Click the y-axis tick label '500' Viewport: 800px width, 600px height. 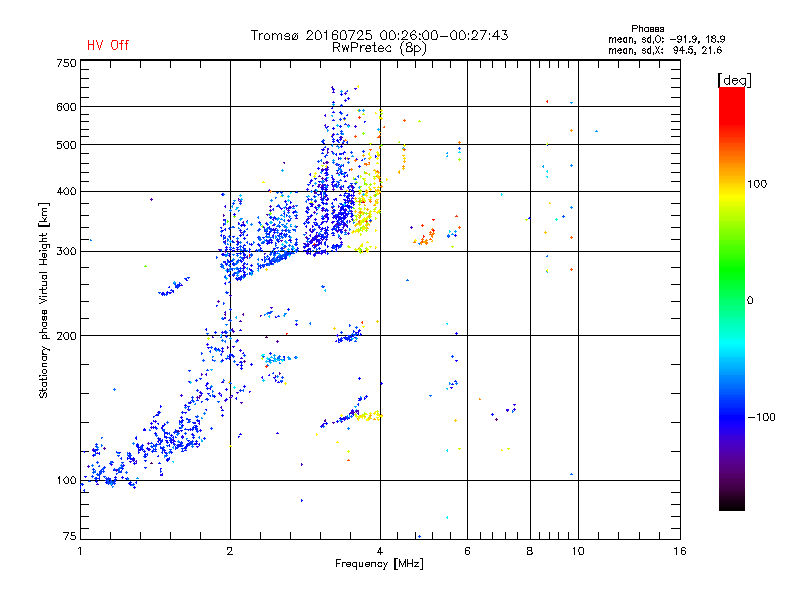(66, 145)
